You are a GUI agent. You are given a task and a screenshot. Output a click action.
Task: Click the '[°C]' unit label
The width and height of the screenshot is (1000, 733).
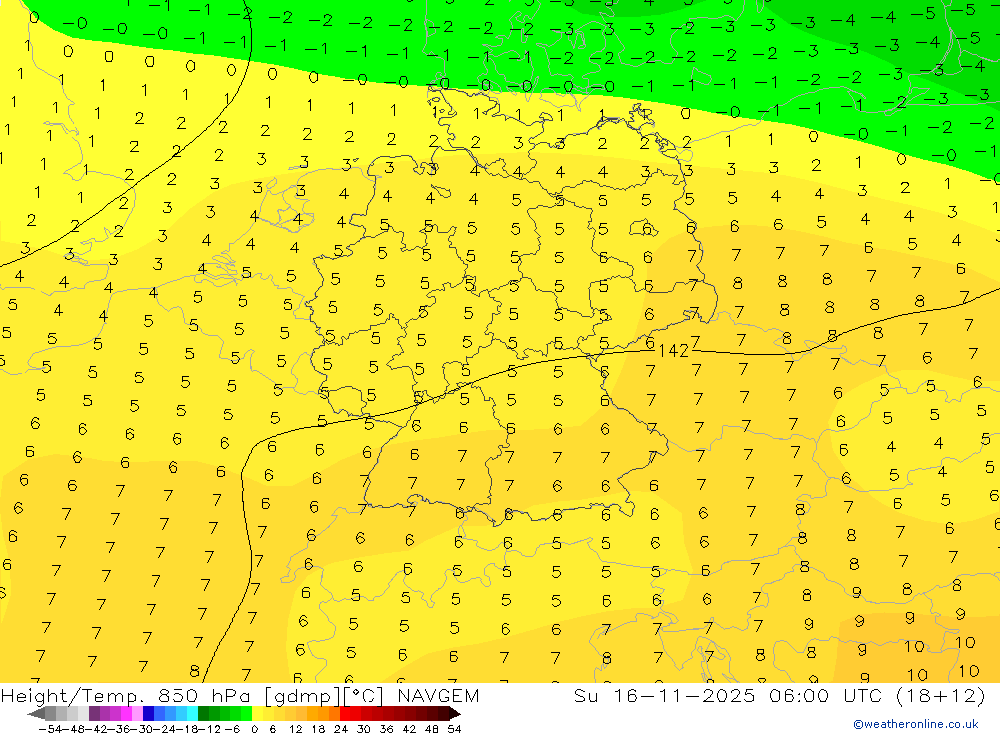tap(364, 696)
